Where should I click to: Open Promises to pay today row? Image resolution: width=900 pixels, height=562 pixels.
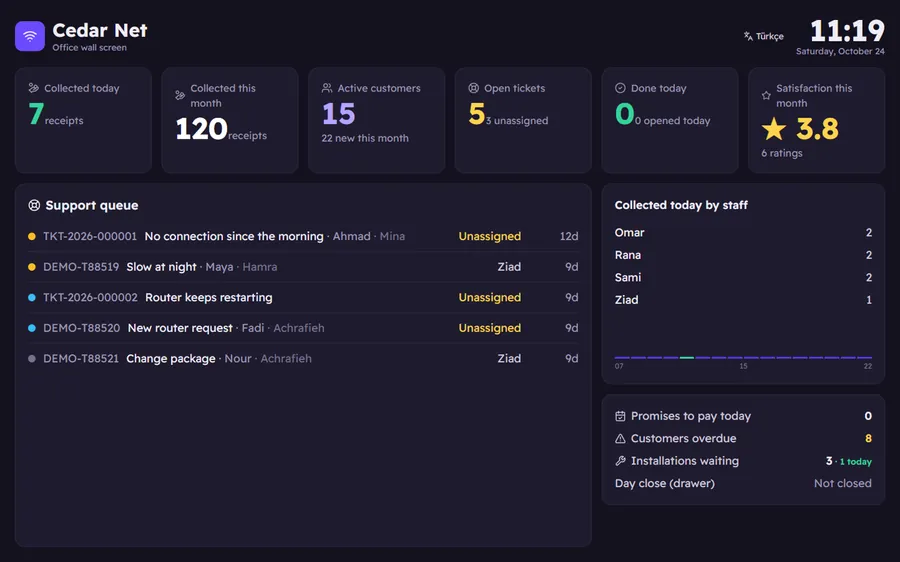743,416
